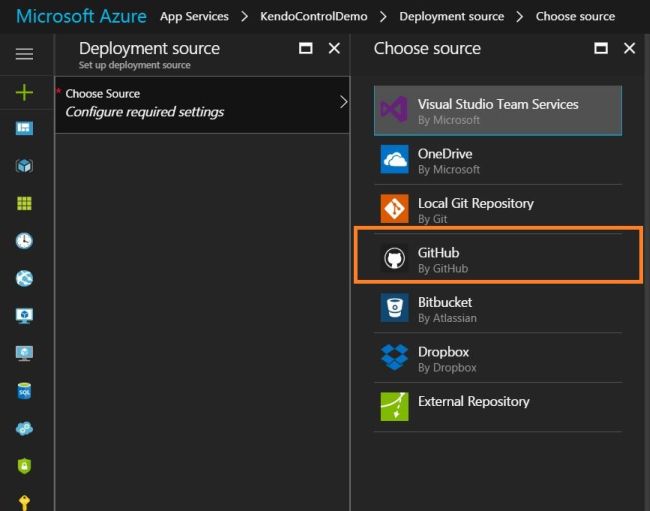Select Visual Studio Team Services source
The image size is (650, 511).
click(497, 111)
